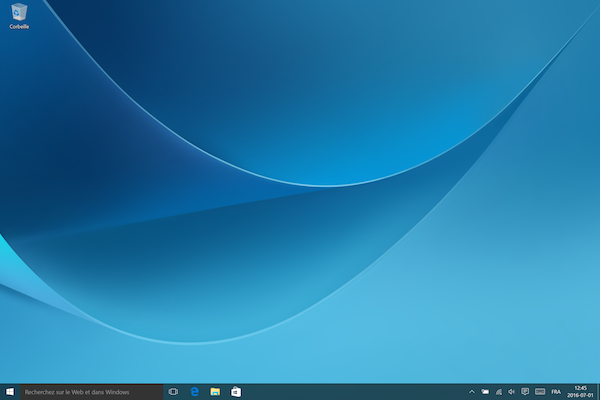Image resolution: width=600 pixels, height=400 pixels.
Task: Select the Corbeille desktop icon
Action: tap(19, 16)
